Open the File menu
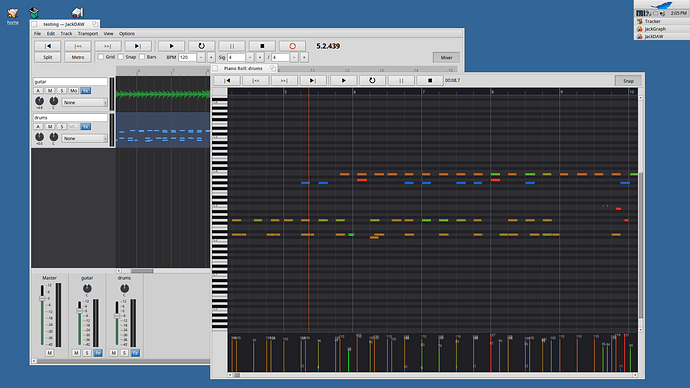 tap(37, 33)
